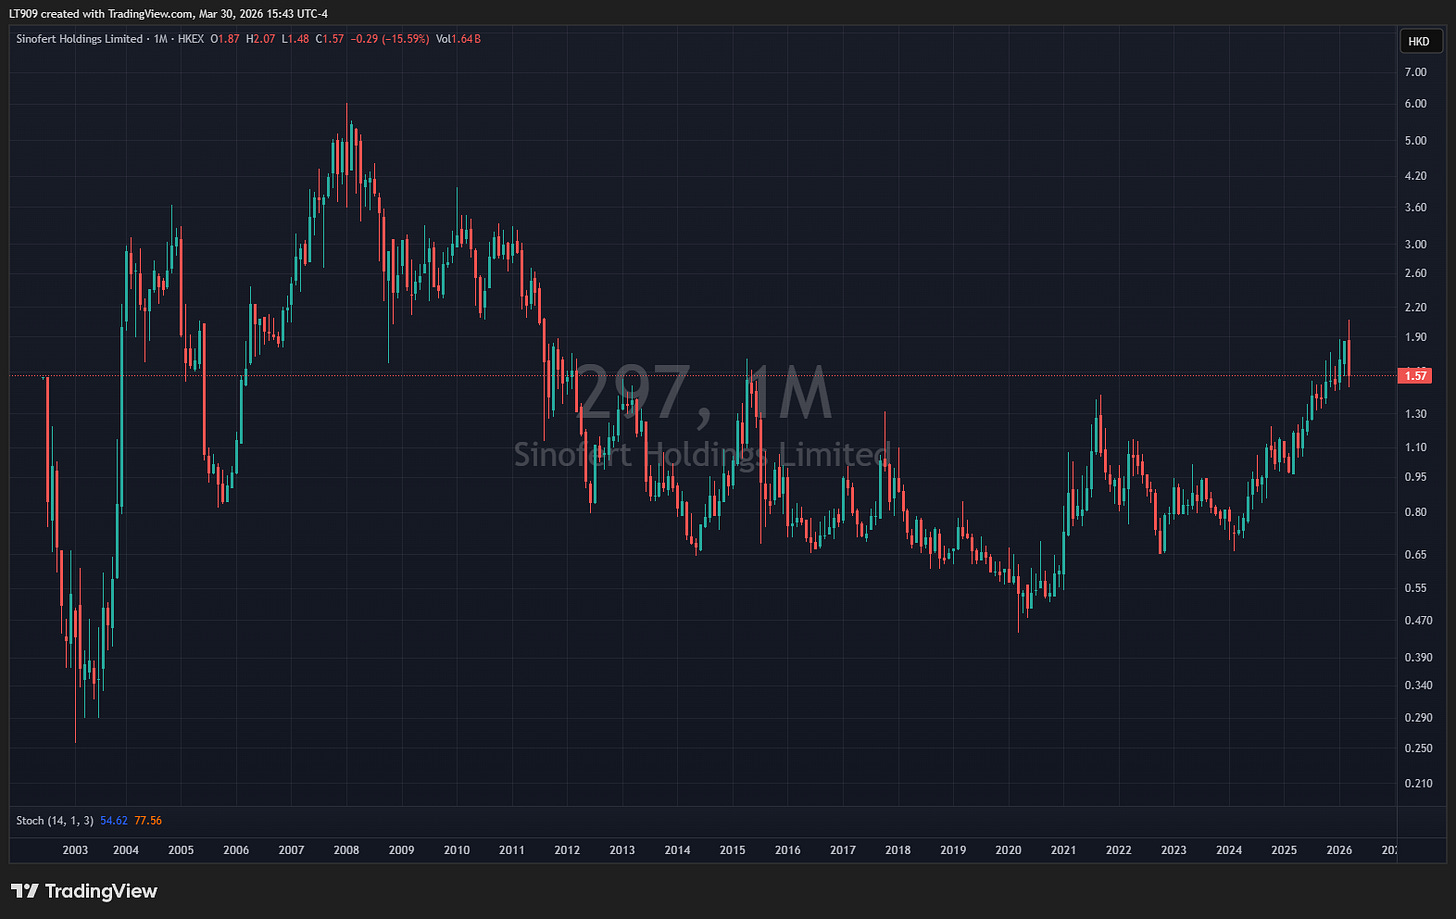1456x919 pixels.
Task: Click the 2.60 price axis label
Action: point(1415,274)
